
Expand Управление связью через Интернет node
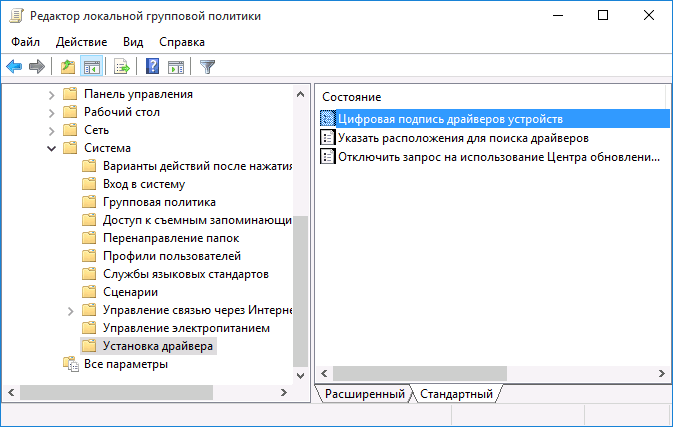coord(70,310)
